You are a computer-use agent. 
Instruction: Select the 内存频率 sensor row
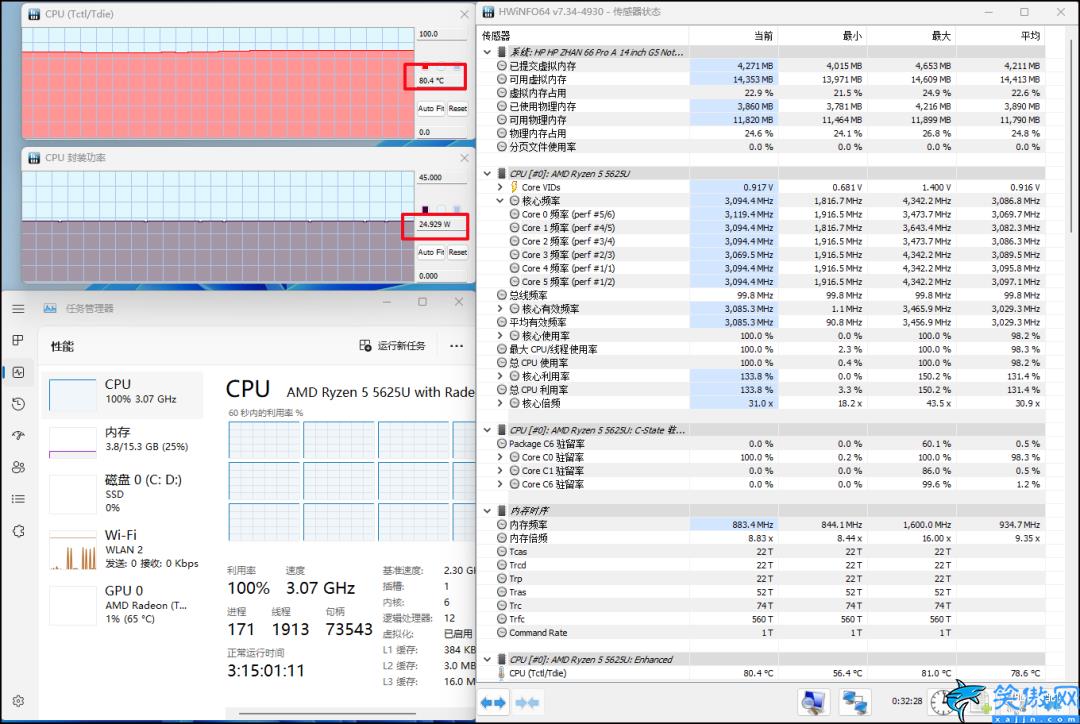point(764,525)
